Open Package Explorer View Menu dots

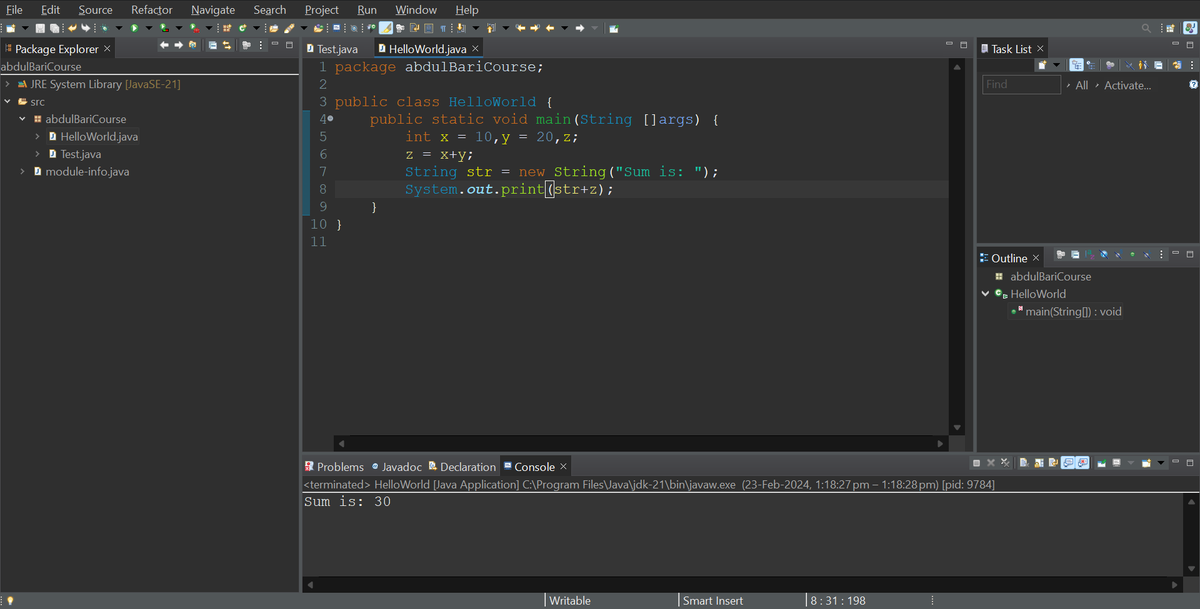pyautogui.click(x=260, y=45)
